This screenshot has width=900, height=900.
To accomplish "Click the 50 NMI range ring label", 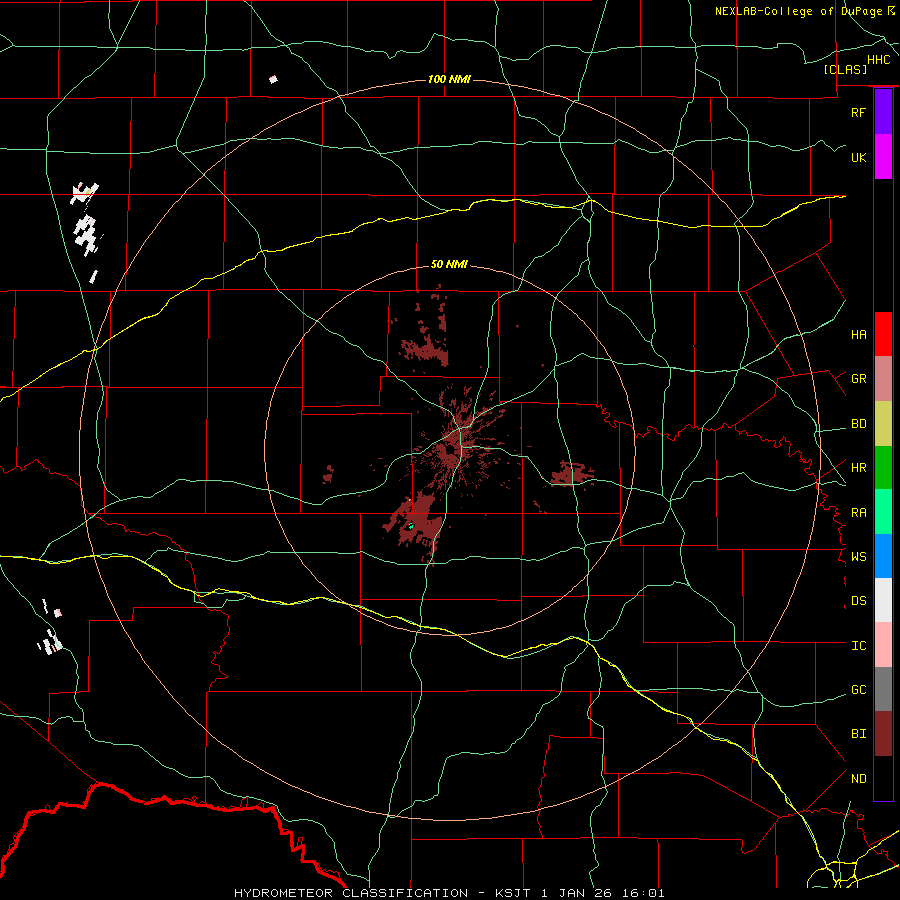I will [449, 264].
